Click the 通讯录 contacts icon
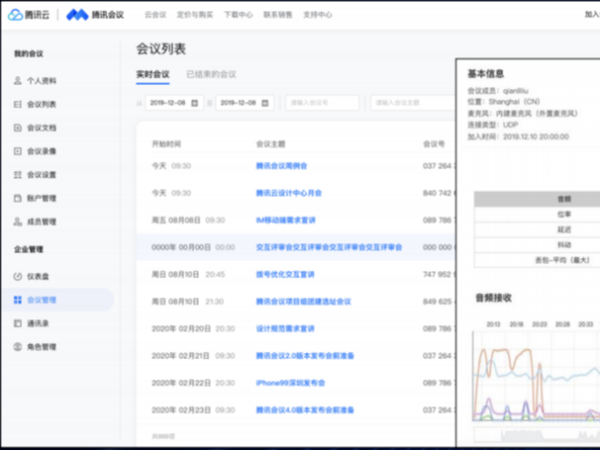Viewport: 600px width, 450px height. point(17,323)
